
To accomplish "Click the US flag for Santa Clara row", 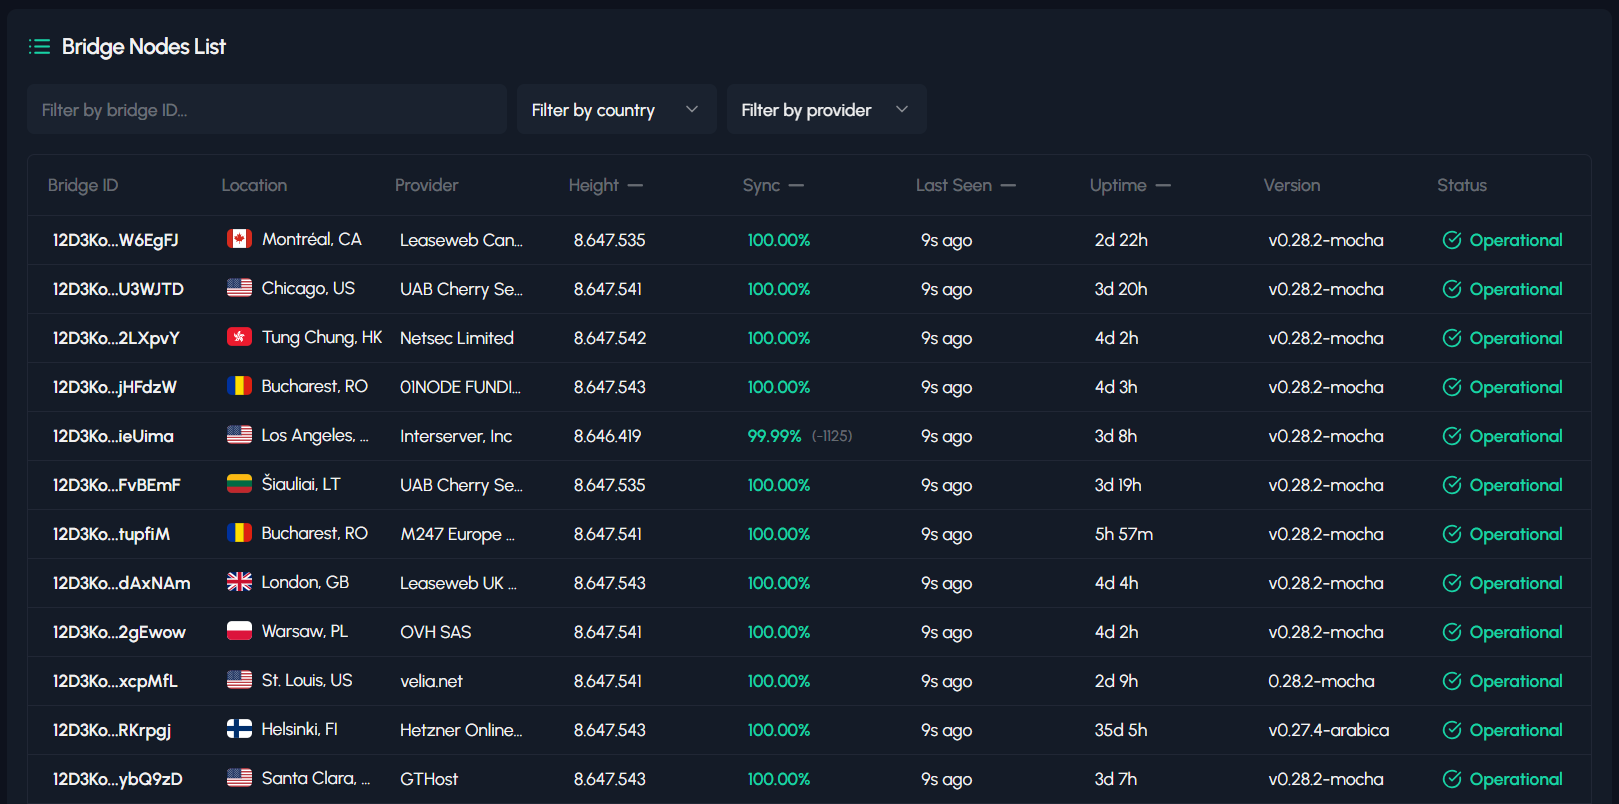I will click(x=239, y=778).
